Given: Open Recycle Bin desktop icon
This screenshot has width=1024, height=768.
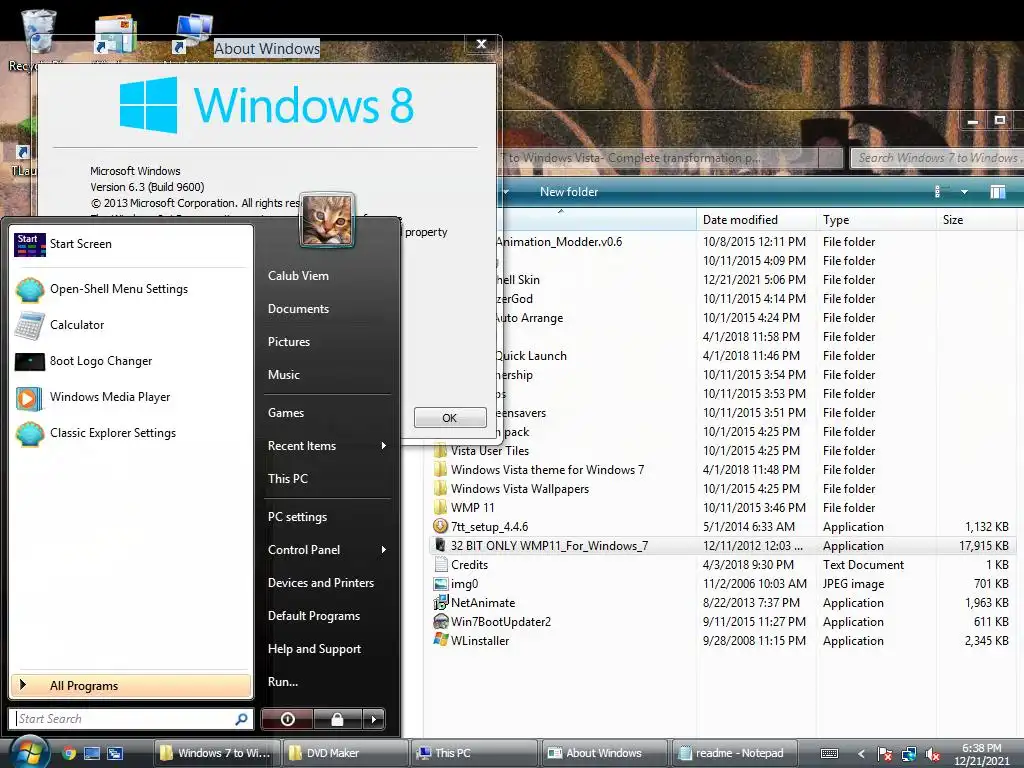Looking at the screenshot, I should 38,40.
